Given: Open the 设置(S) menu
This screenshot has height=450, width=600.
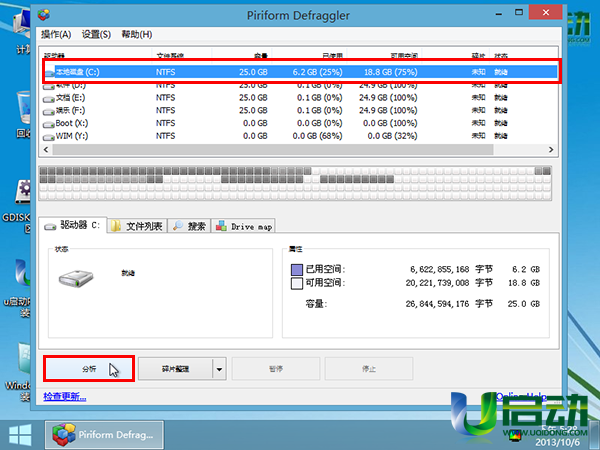Looking at the screenshot, I should point(96,34).
